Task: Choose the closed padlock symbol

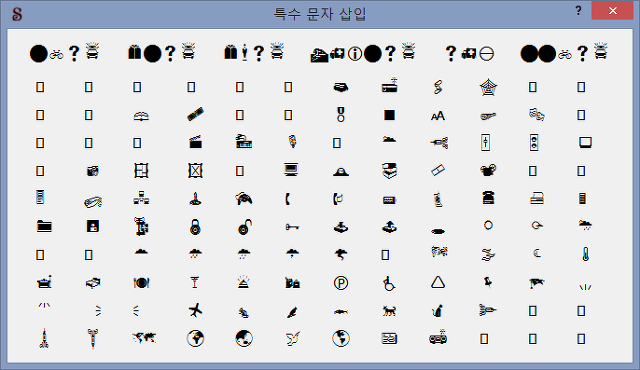Action: [196, 227]
